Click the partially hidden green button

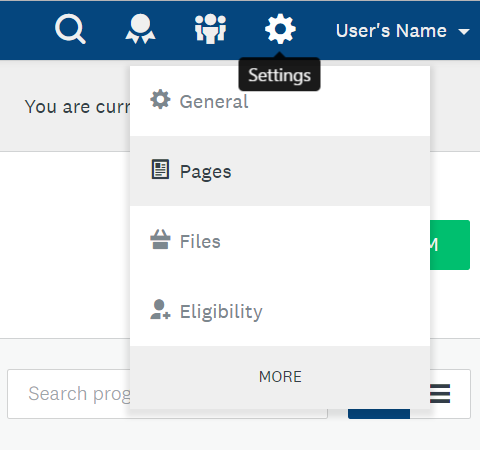pyautogui.click(x=450, y=245)
